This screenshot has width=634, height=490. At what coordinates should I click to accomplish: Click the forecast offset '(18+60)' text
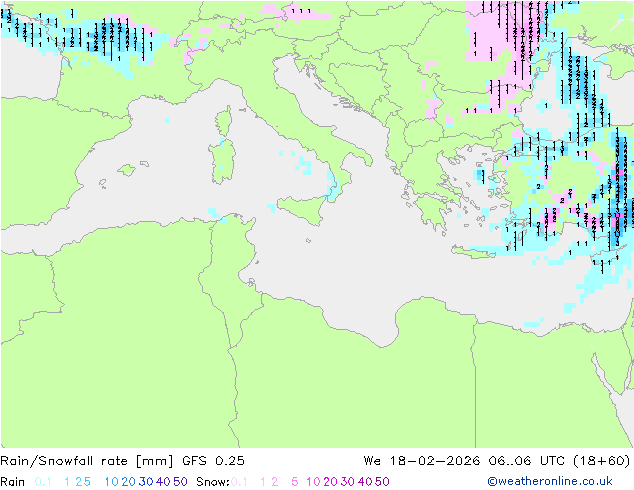pos(602,460)
